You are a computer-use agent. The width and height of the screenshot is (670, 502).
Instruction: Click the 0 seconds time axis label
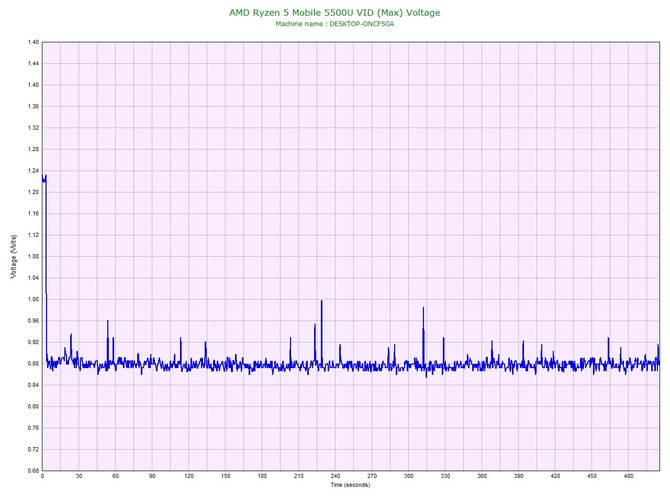[42, 476]
